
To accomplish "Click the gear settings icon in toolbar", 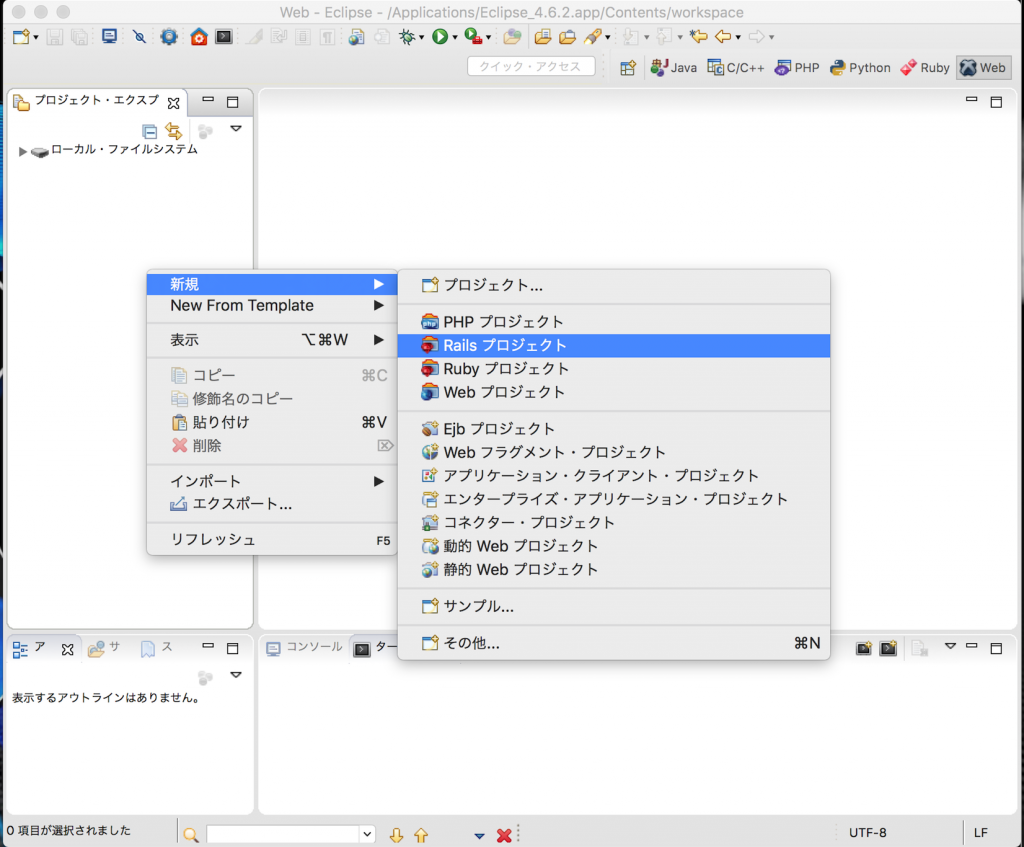I will 168,37.
